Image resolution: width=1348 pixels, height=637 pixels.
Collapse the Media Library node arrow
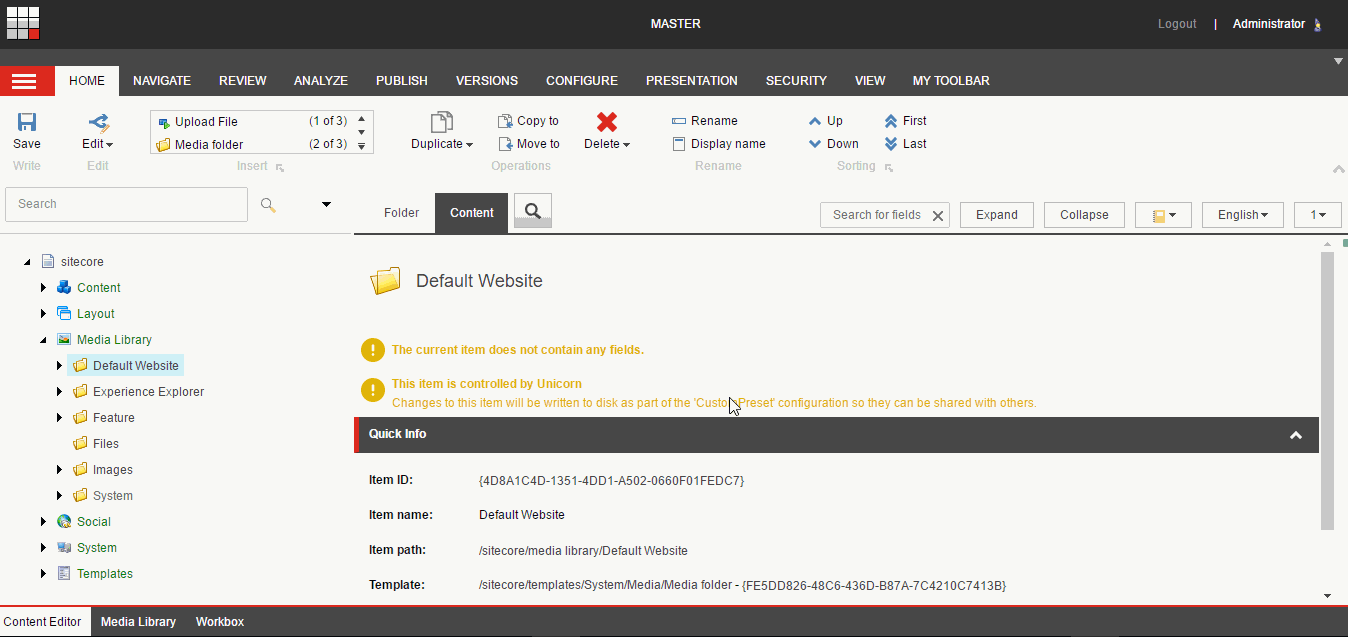(43, 340)
